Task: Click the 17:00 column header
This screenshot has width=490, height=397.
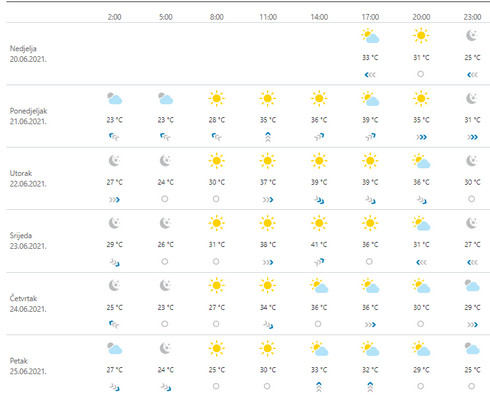Action: tap(370, 17)
